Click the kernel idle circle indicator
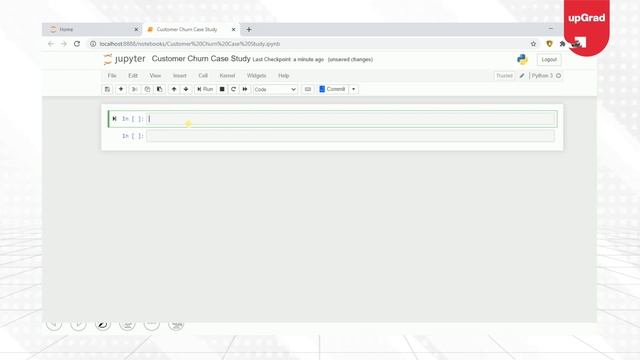Image resolution: width=640 pixels, height=360 pixels. pyautogui.click(x=558, y=76)
